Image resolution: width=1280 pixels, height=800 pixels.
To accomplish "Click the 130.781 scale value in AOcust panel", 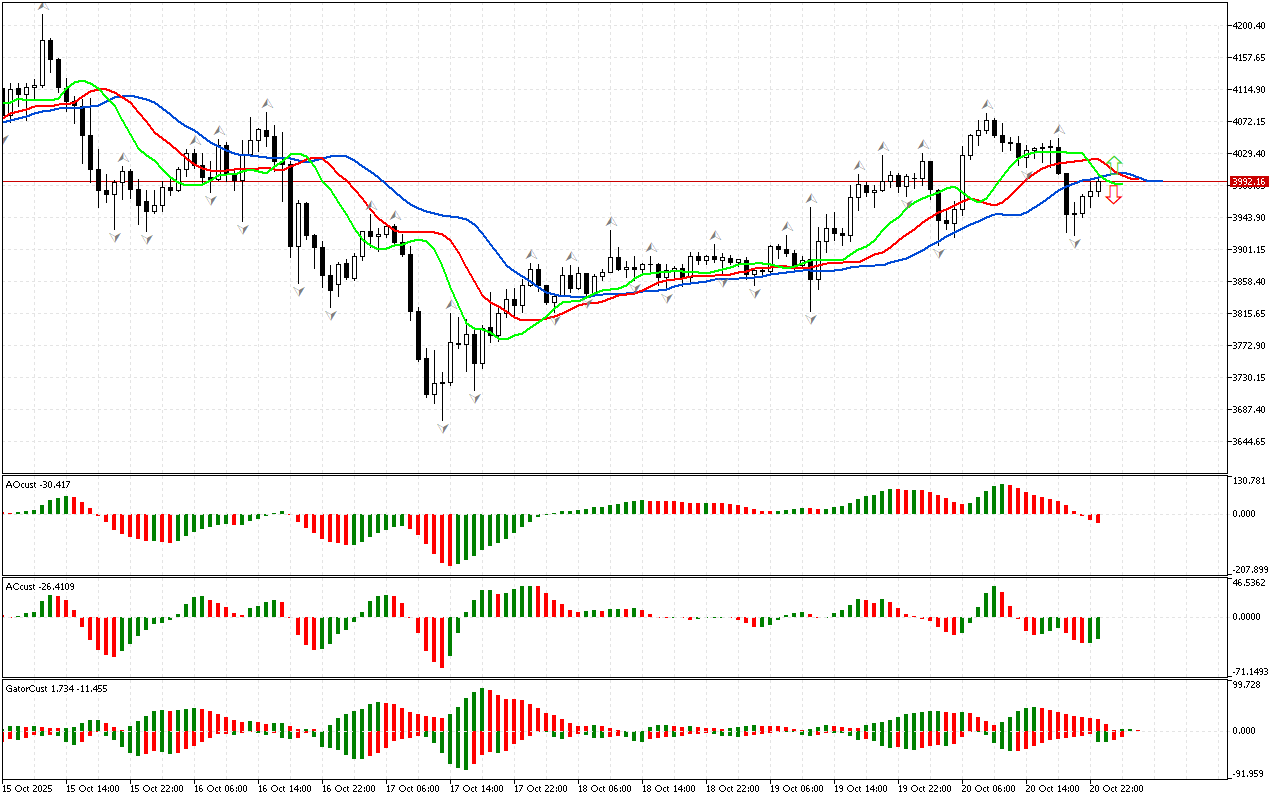I will 1250,482.
